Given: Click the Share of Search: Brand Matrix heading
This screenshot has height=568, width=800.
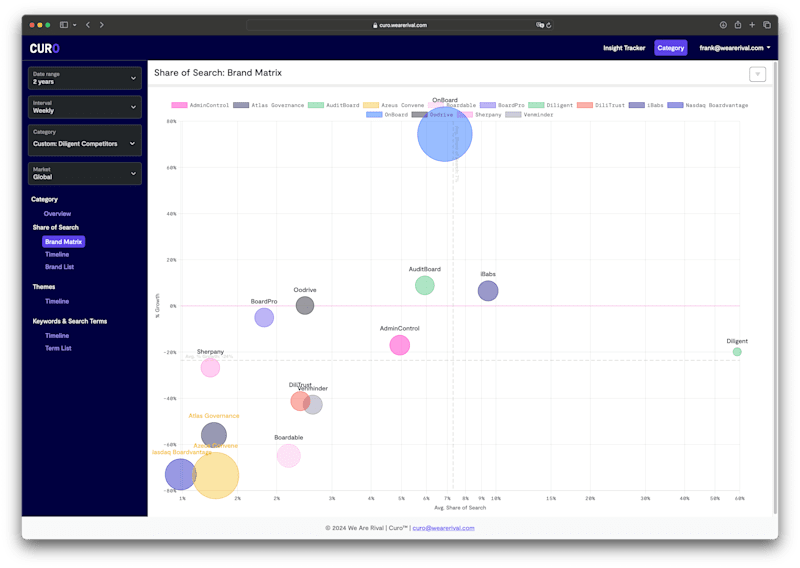Looking at the screenshot, I should pyautogui.click(x=218, y=72).
